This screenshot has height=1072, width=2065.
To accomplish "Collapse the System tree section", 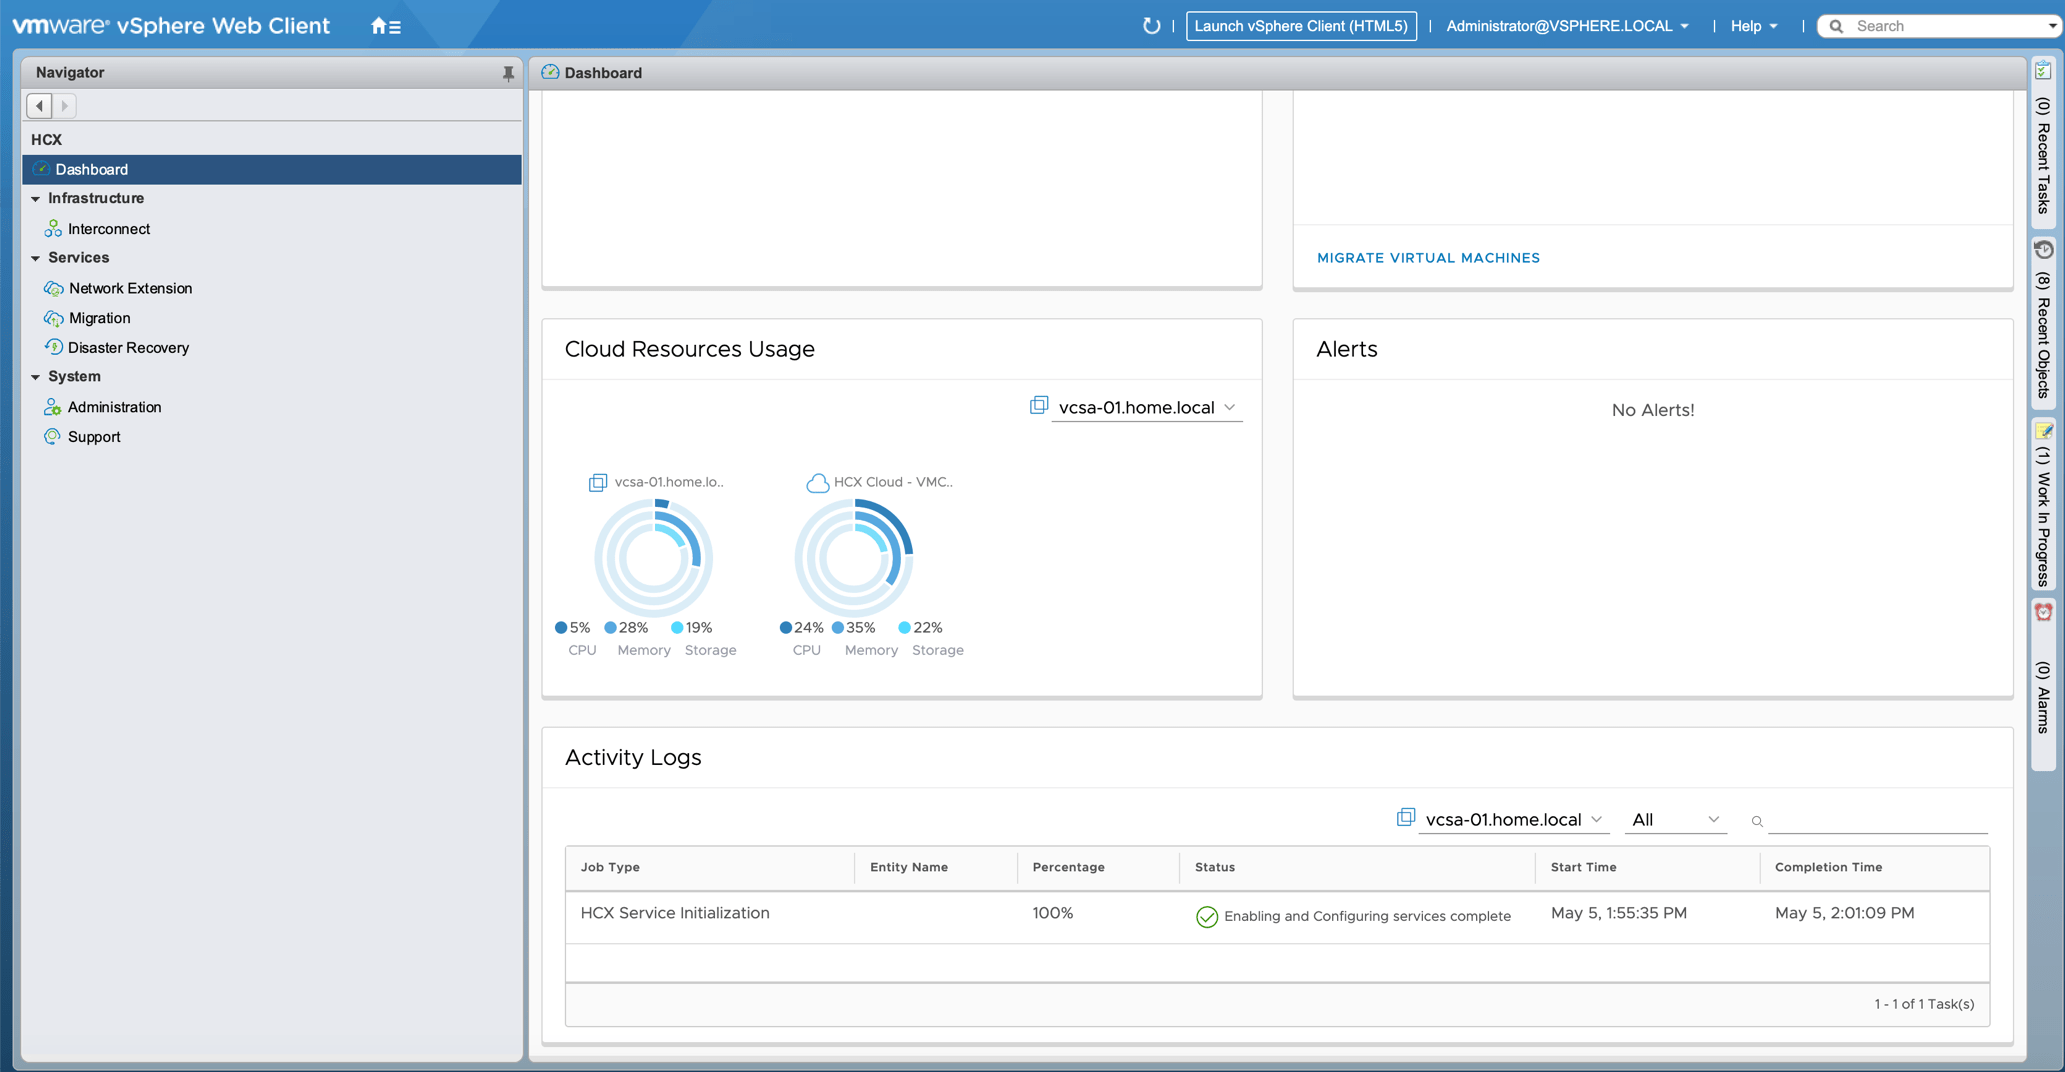I will pyautogui.click(x=36, y=377).
